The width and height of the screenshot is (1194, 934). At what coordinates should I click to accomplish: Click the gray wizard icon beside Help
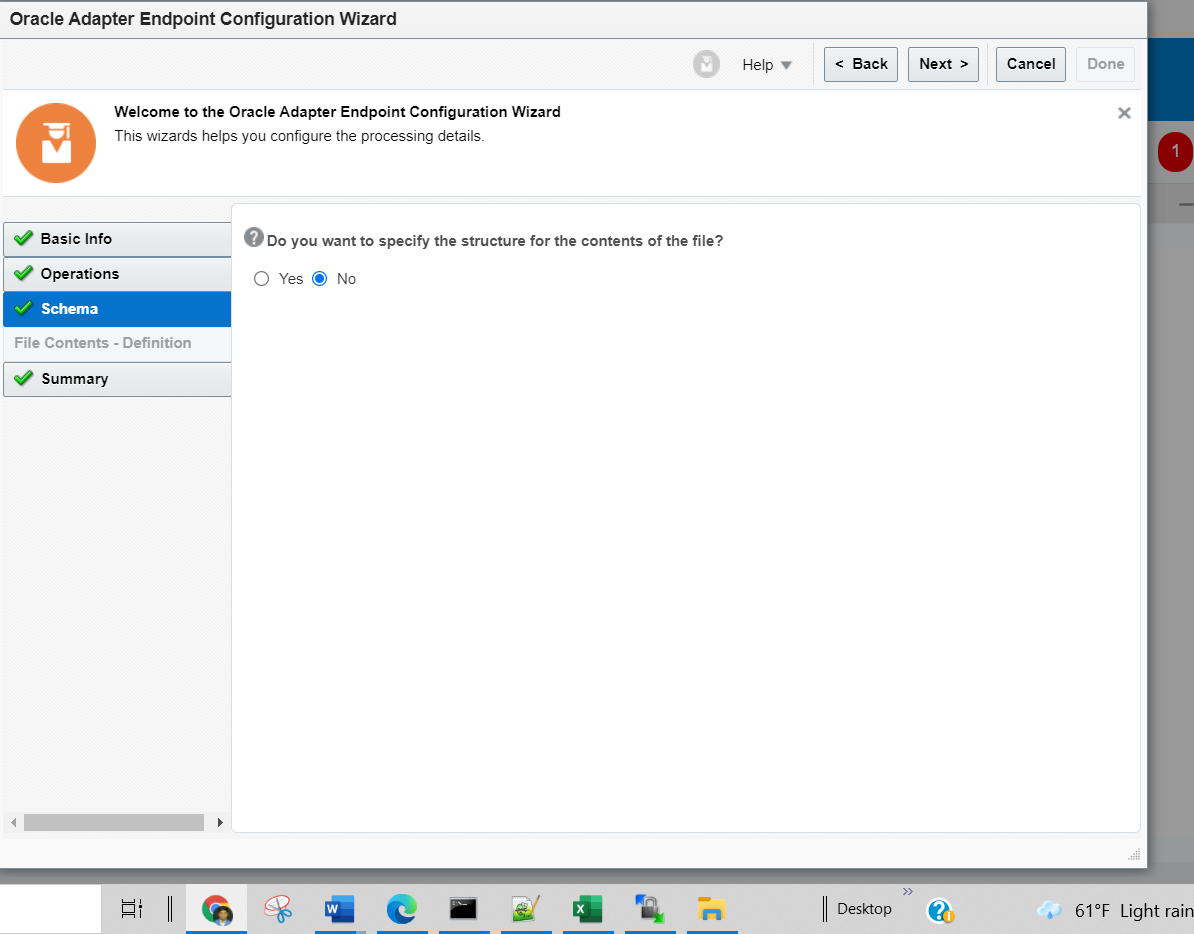coord(706,64)
